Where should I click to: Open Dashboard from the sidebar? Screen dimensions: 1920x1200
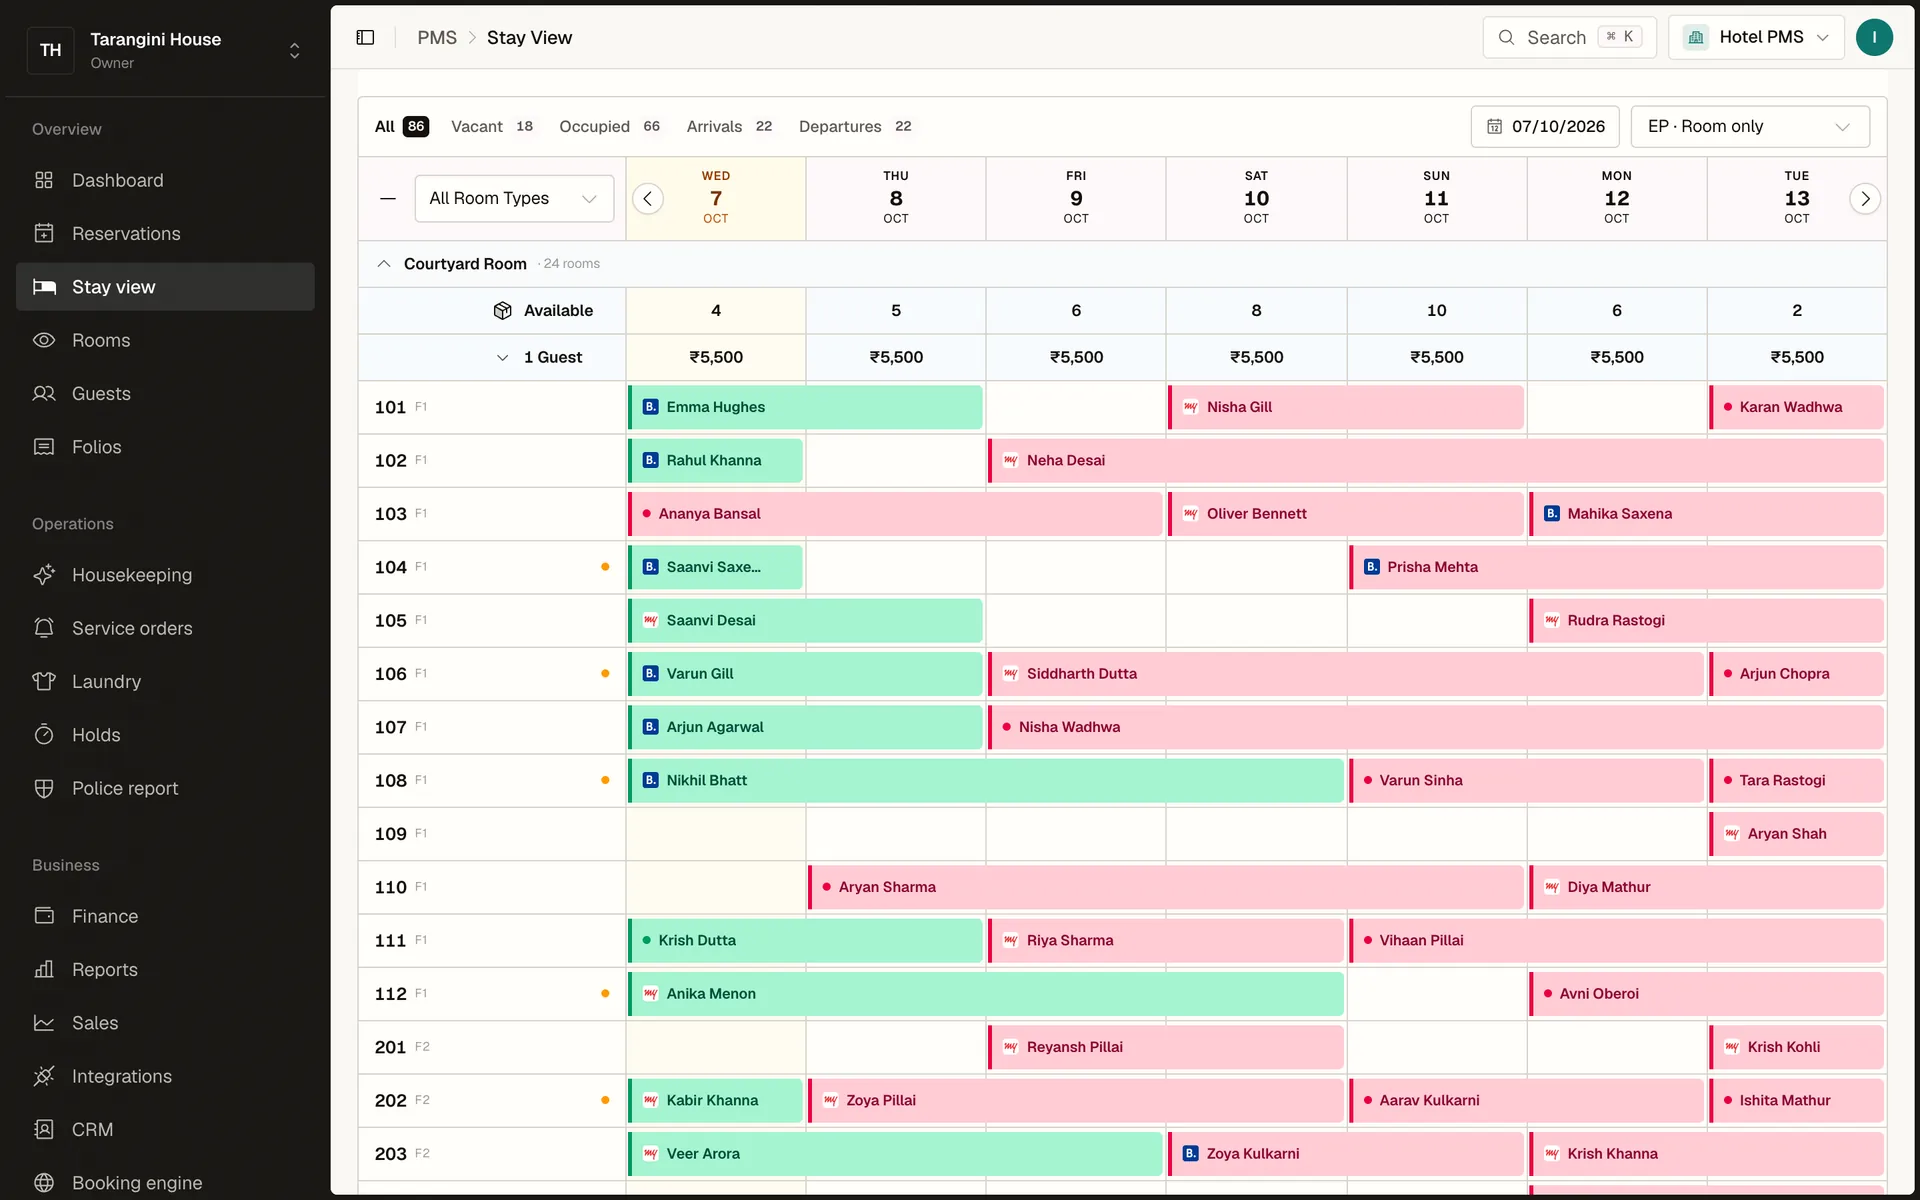pos(165,180)
